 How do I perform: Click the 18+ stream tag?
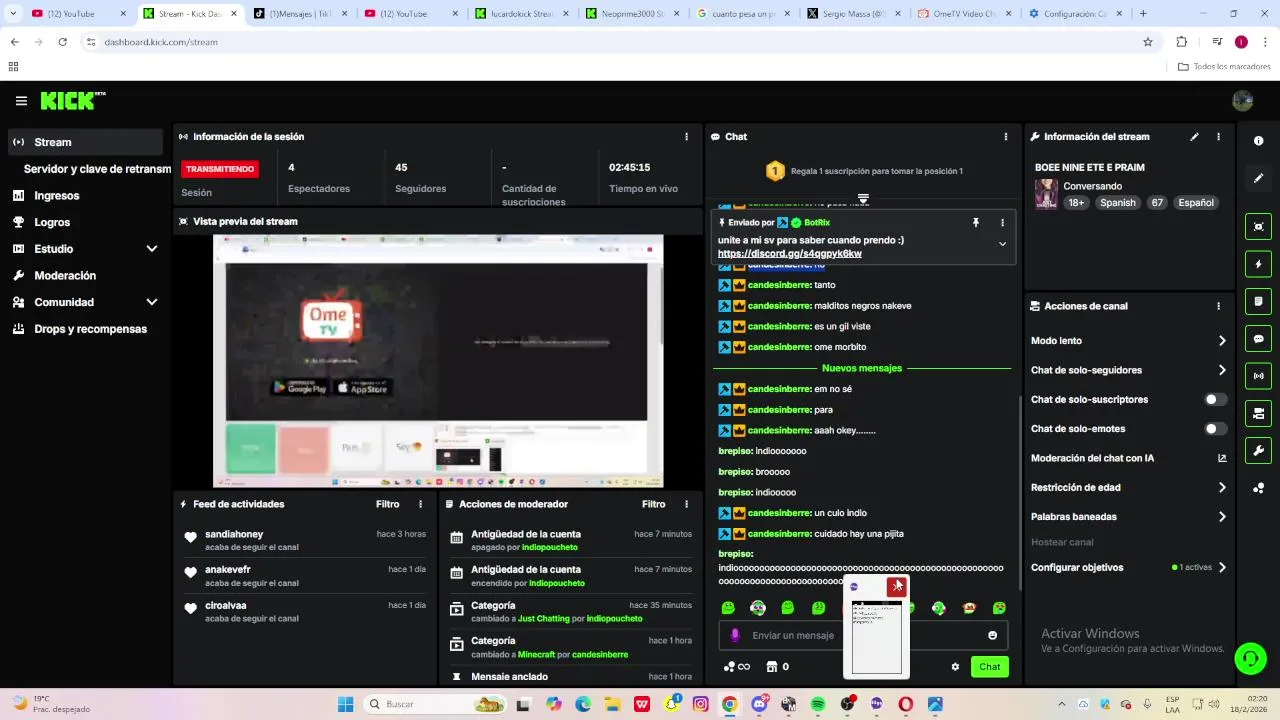[x=1076, y=203]
